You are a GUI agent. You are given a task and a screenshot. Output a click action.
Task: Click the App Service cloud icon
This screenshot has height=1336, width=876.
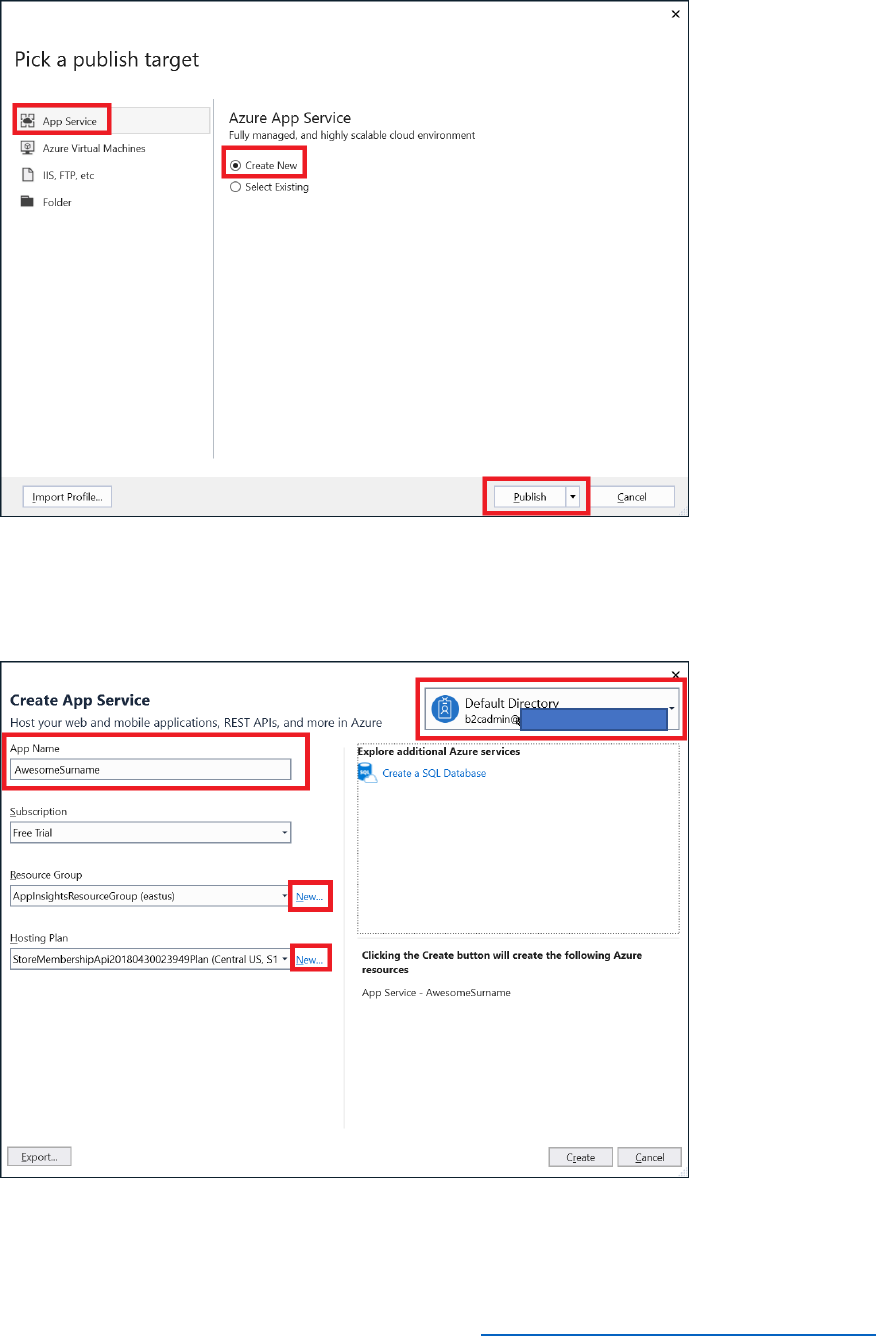tap(28, 121)
